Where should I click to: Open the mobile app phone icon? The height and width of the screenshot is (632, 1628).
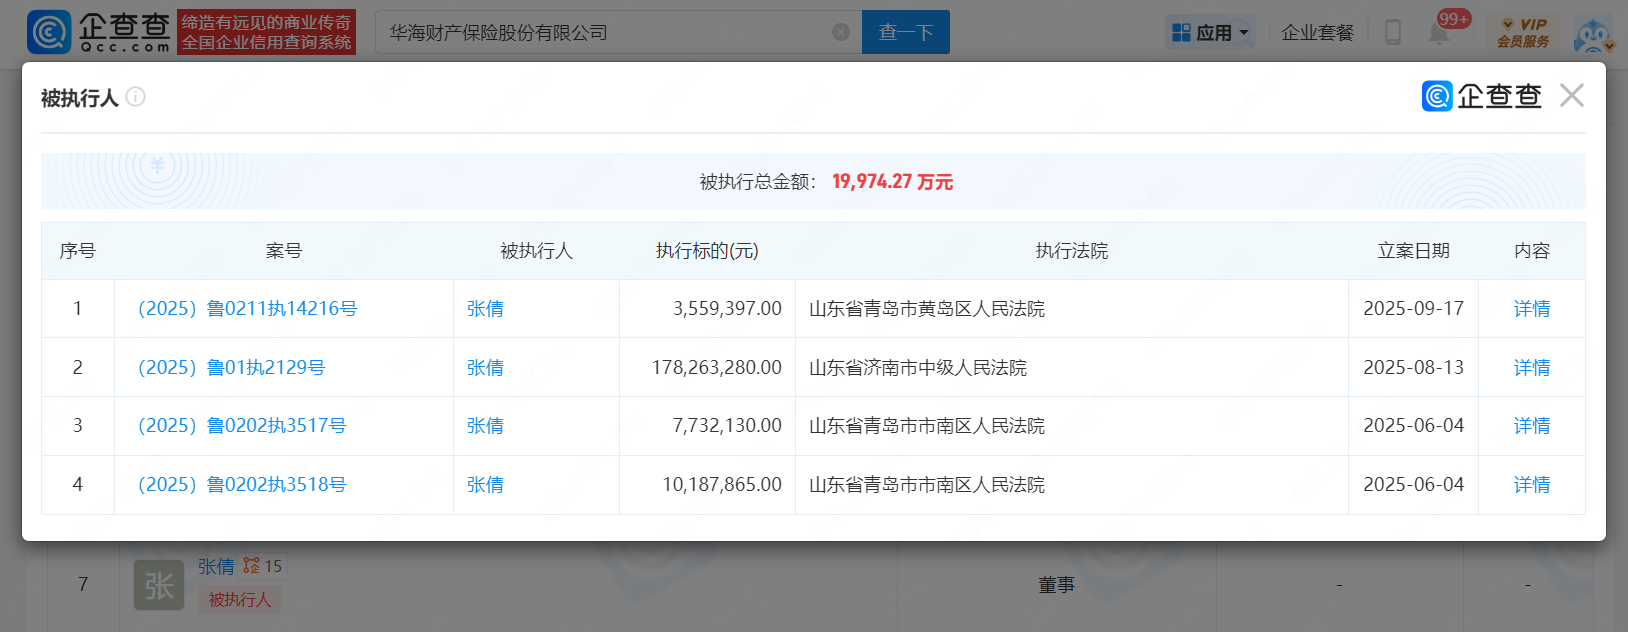(1393, 32)
